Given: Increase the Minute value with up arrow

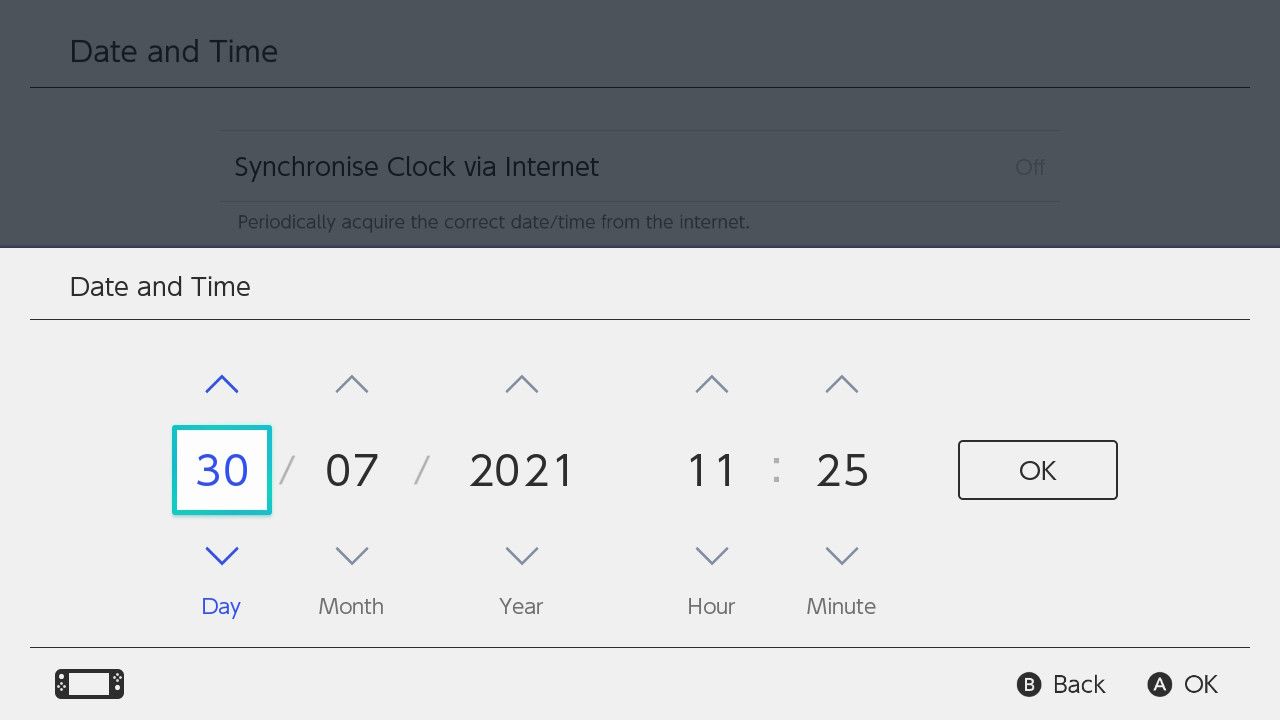Looking at the screenshot, I should [841, 383].
